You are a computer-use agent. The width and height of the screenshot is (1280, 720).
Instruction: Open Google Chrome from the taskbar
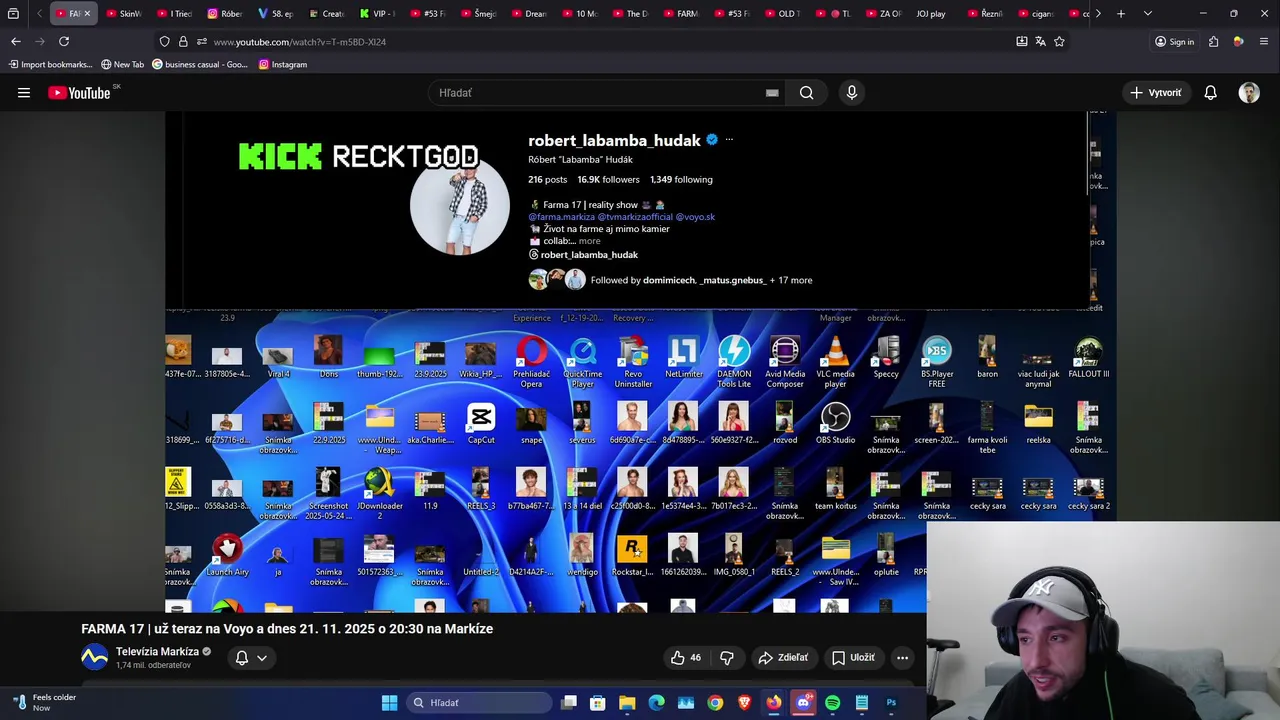715,703
